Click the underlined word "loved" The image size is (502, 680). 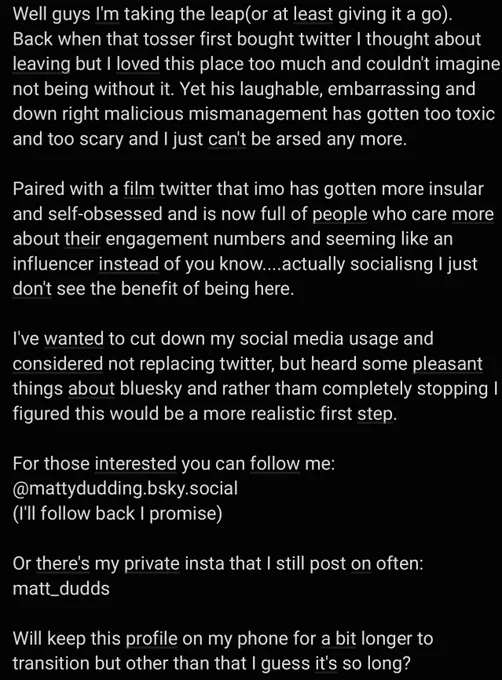tap(138, 64)
